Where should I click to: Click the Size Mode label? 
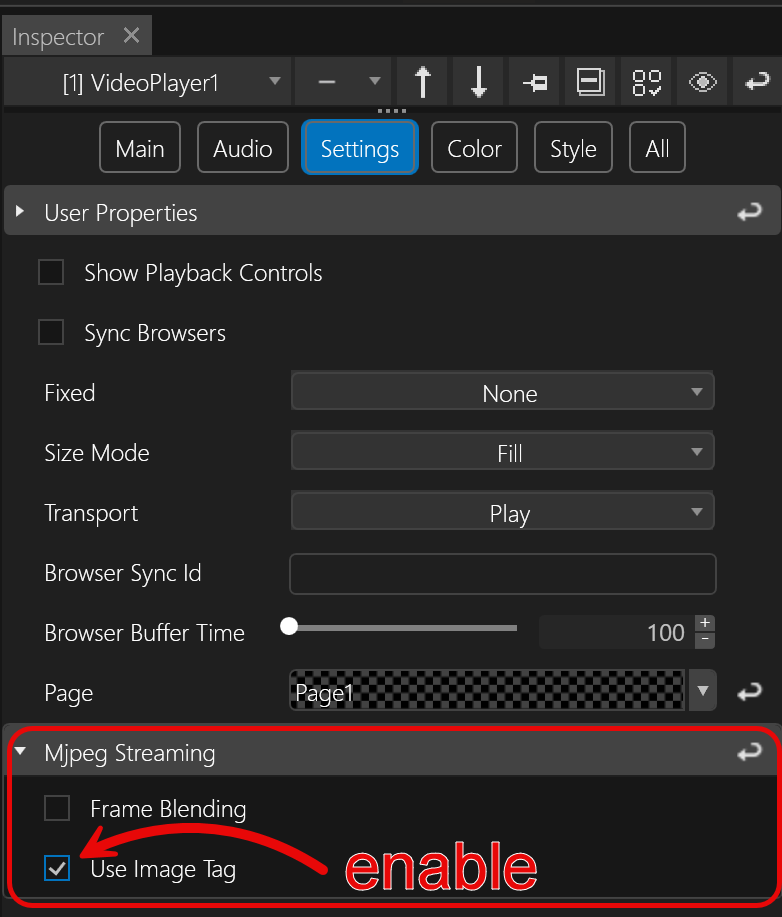click(x=97, y=453)
